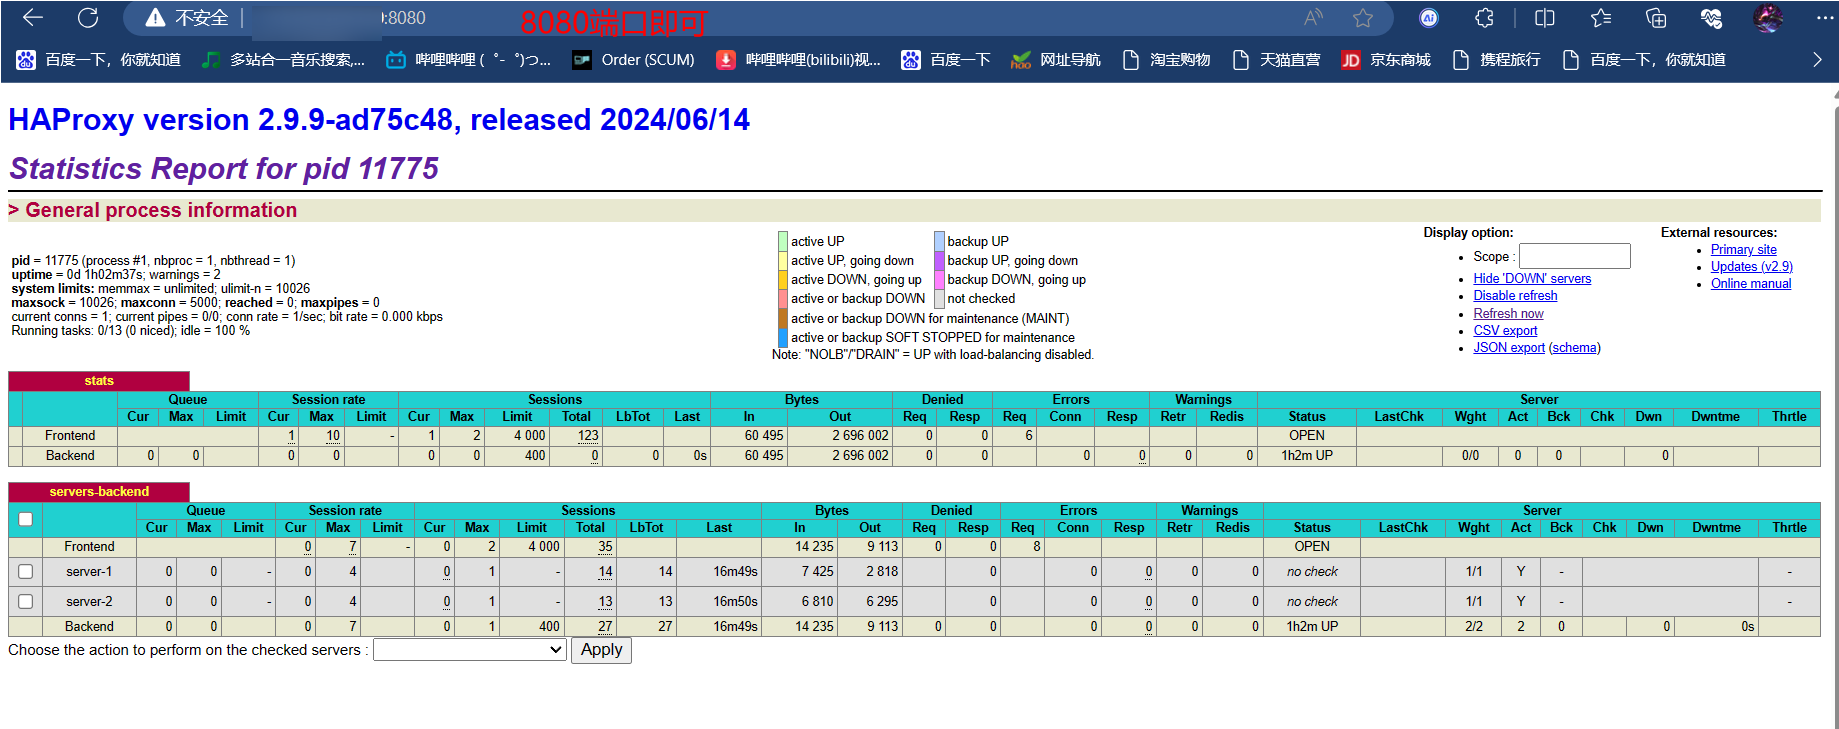Open the browser settings and more menu

point(1824,18)
